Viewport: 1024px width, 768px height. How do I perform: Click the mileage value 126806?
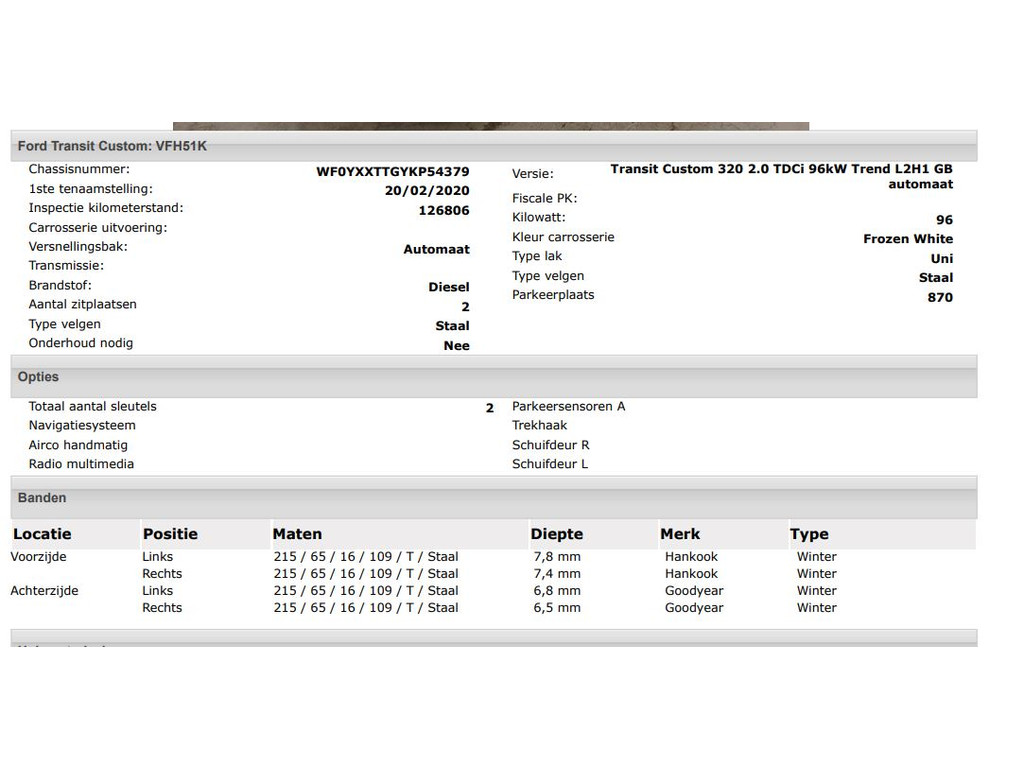point(443,211)
